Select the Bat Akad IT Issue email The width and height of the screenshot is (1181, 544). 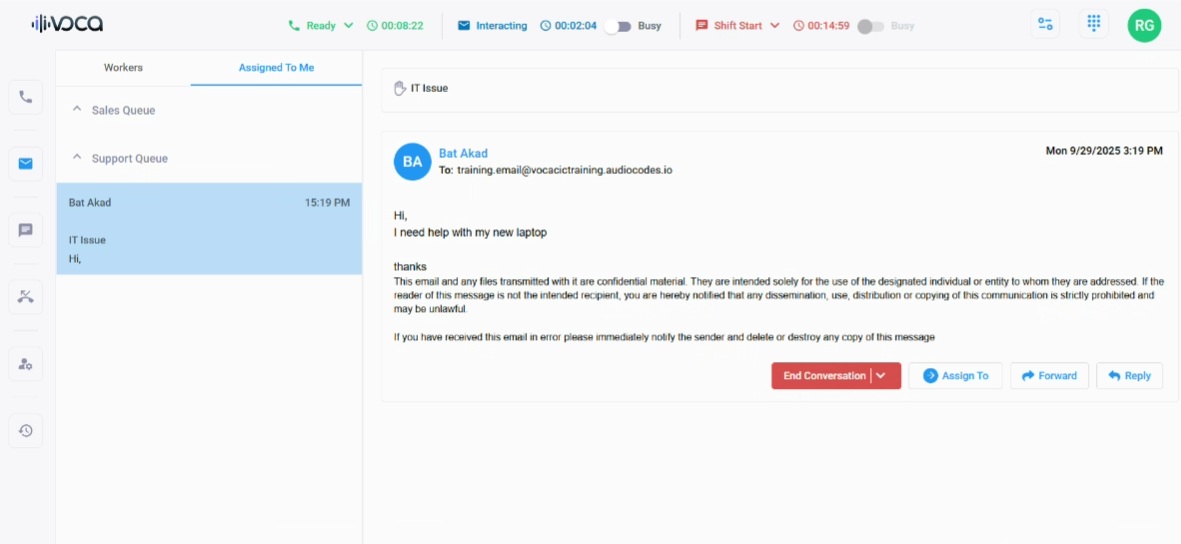(209, 229)
